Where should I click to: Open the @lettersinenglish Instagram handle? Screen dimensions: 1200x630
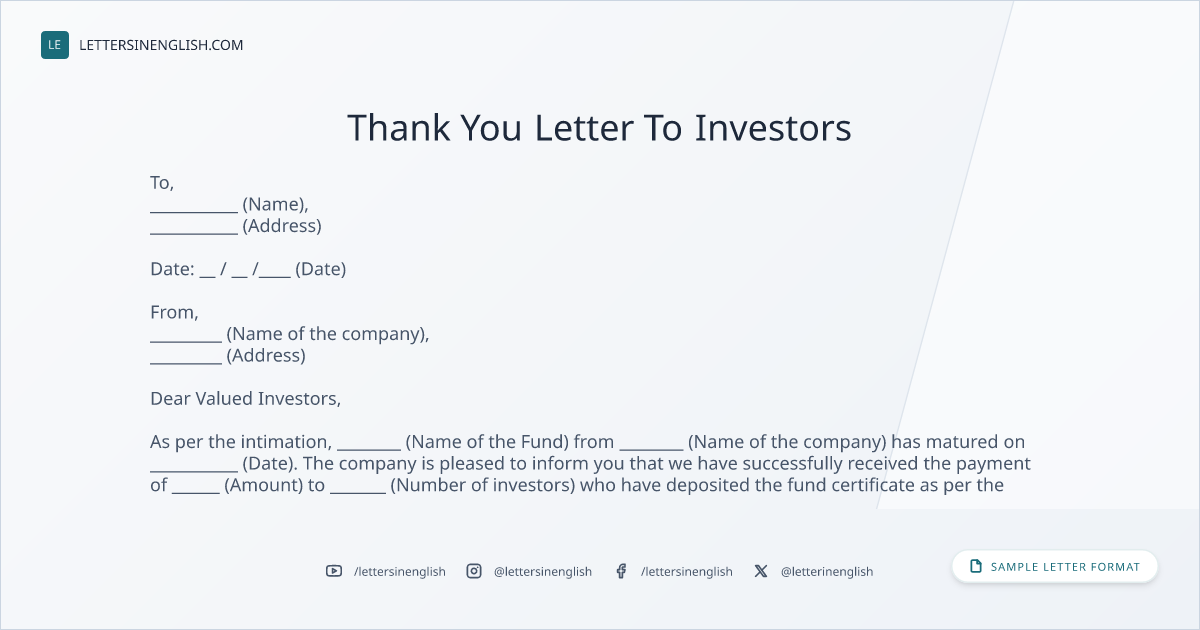[543, 572]
